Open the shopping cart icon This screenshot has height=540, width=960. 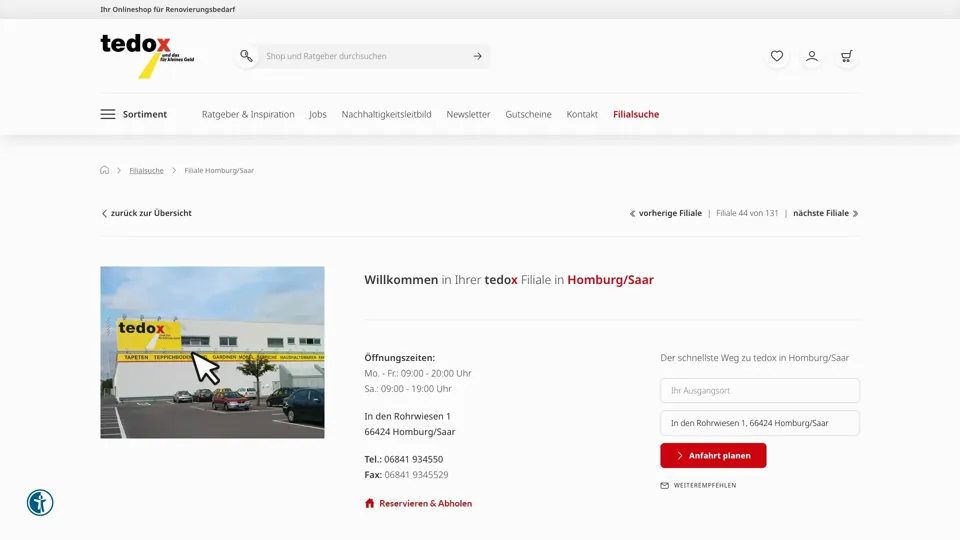pyautogui.click(x=847, y=56)
